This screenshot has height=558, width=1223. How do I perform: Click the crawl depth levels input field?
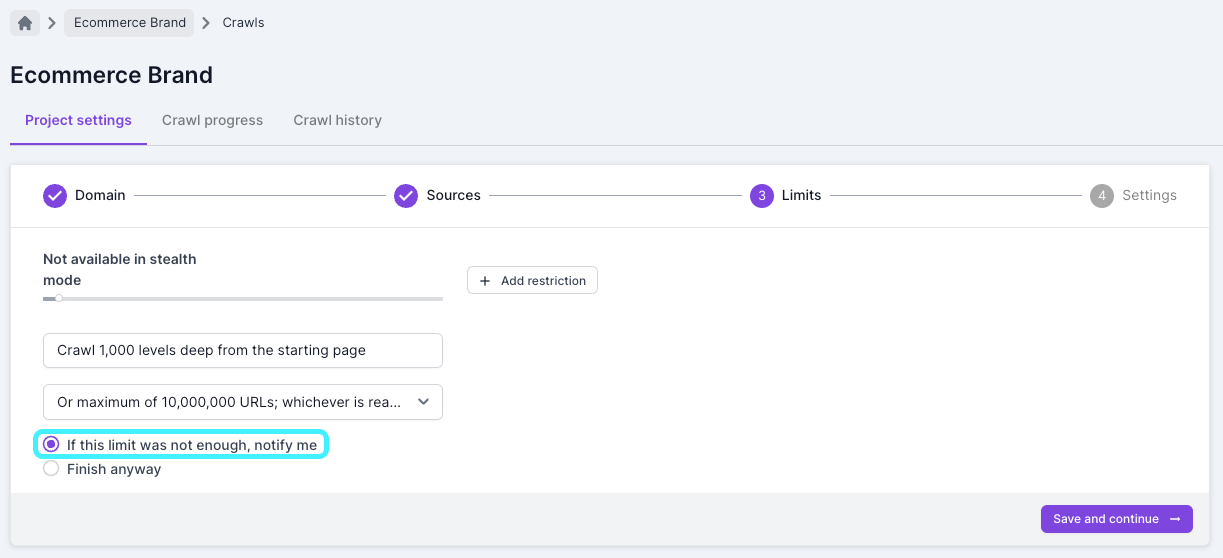click(242, 350)
